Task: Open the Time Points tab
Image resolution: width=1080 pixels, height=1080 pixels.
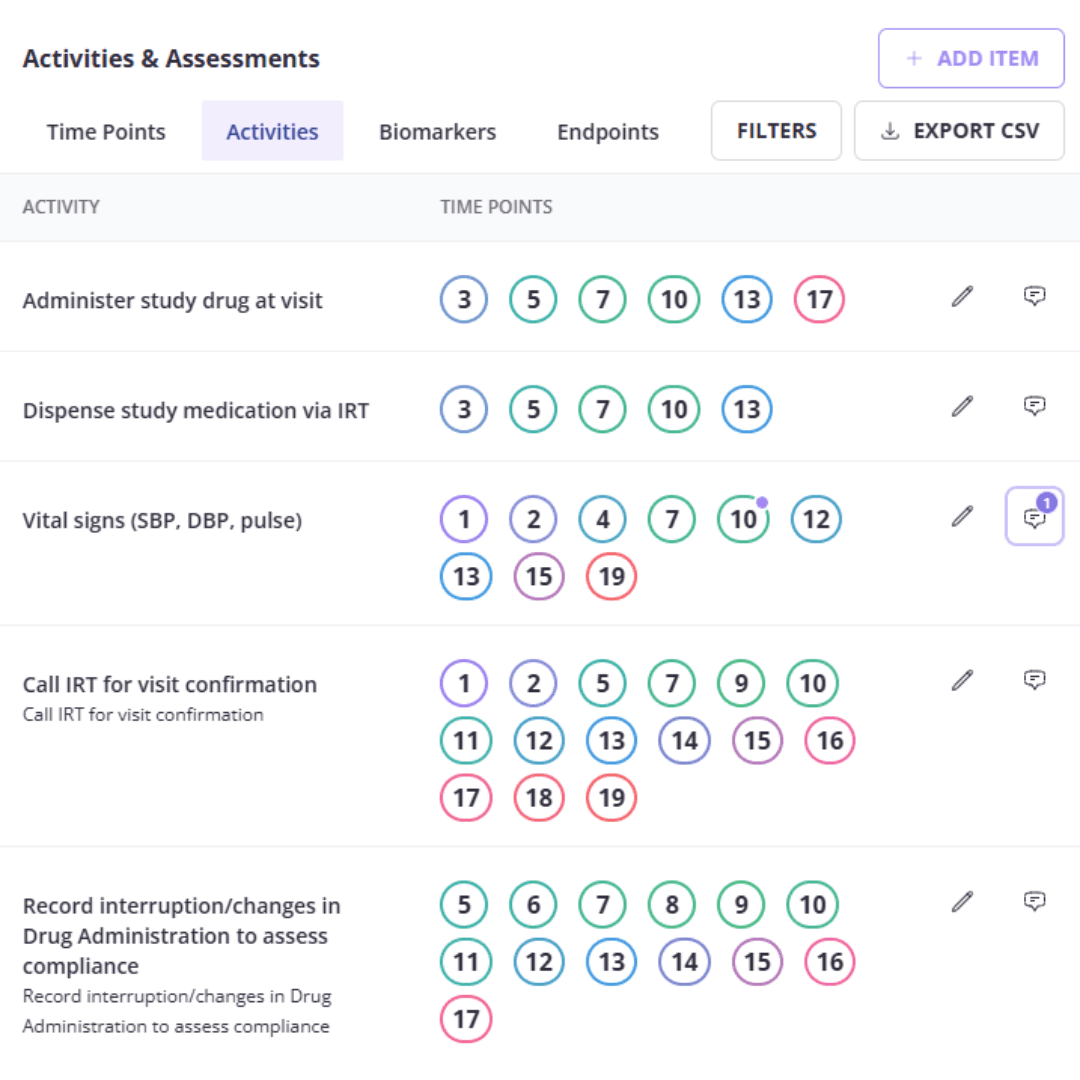Action: 106,131
